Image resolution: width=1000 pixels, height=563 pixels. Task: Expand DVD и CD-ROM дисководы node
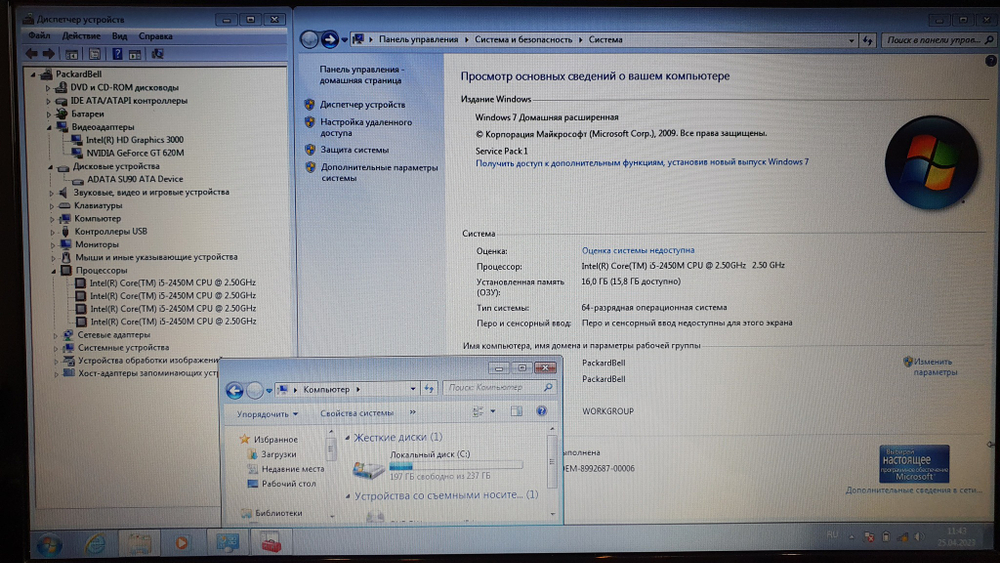coord(48,87)
